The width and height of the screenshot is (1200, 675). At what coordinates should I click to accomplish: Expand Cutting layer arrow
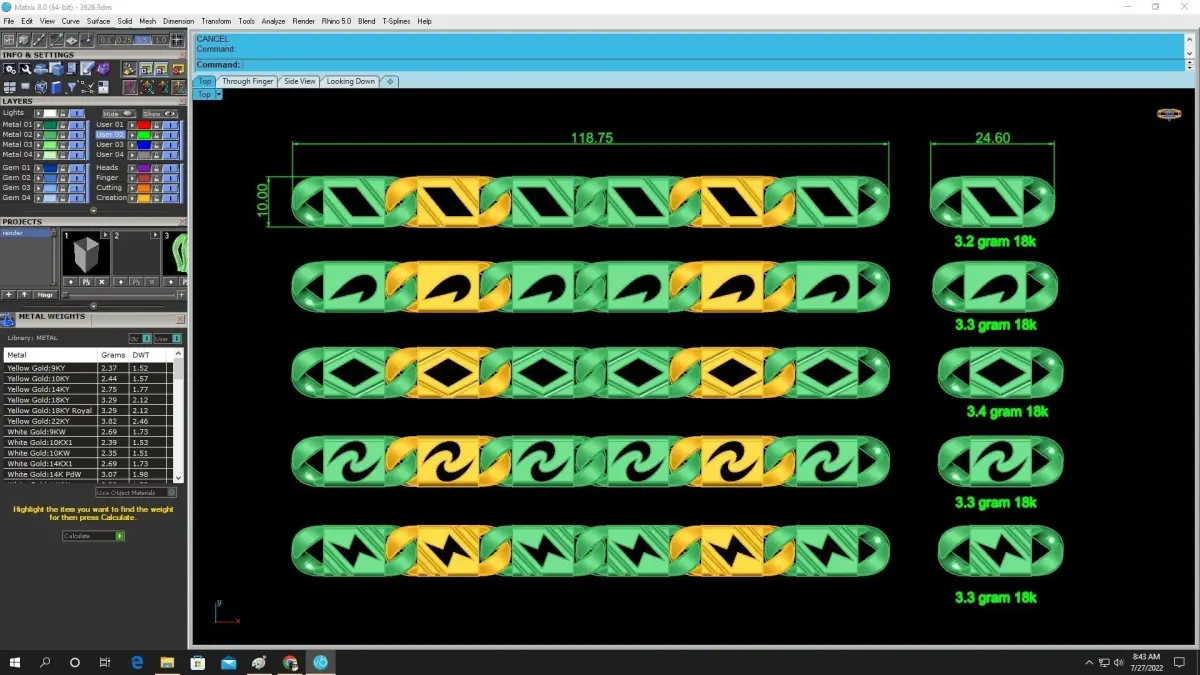(132, 188)
